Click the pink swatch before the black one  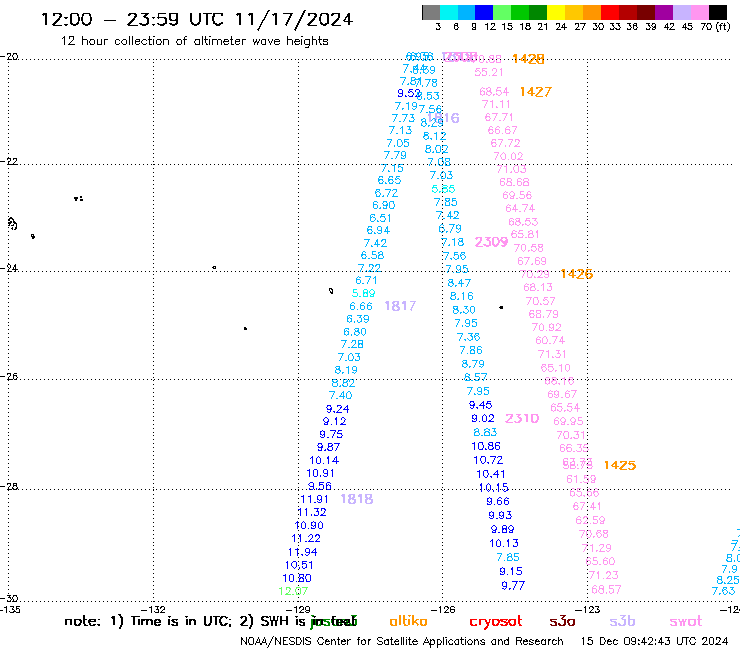point(699,12)
